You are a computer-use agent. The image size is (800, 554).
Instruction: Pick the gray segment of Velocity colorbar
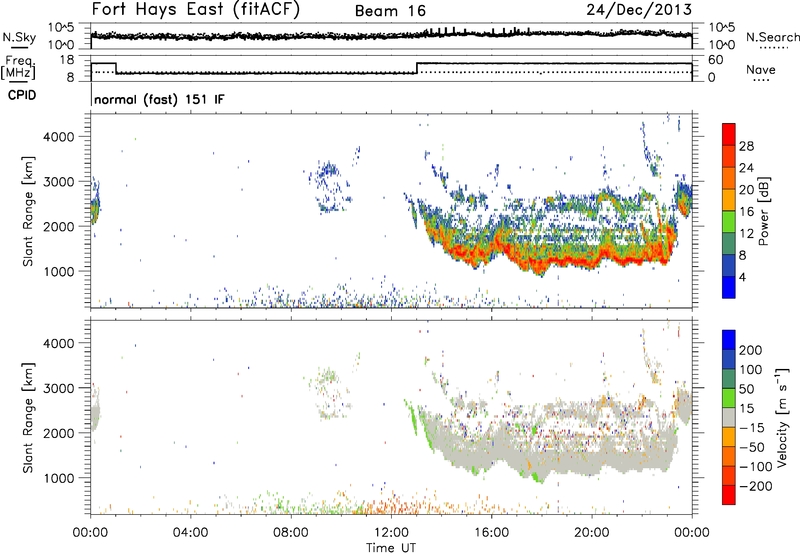tap(729, 417)
